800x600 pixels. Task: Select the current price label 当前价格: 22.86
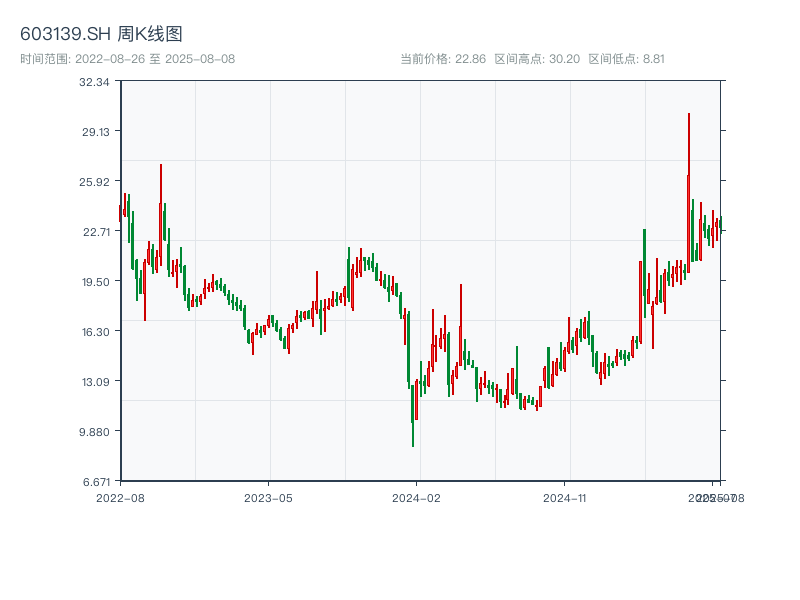click(443, 59)
